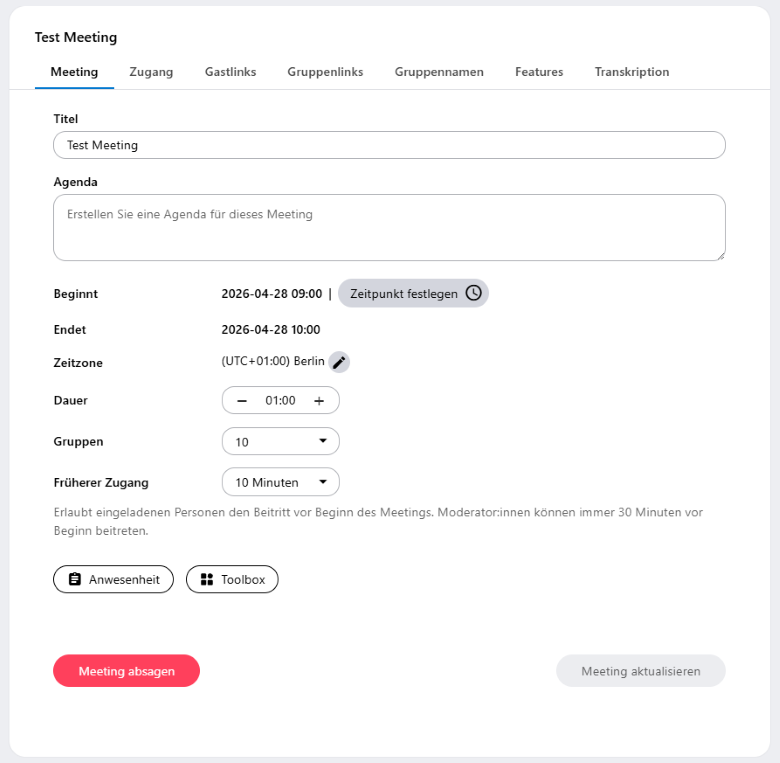Click the Meeting aktualisieren button
Viewport: 780px width, 763px height.
point(640,671)
